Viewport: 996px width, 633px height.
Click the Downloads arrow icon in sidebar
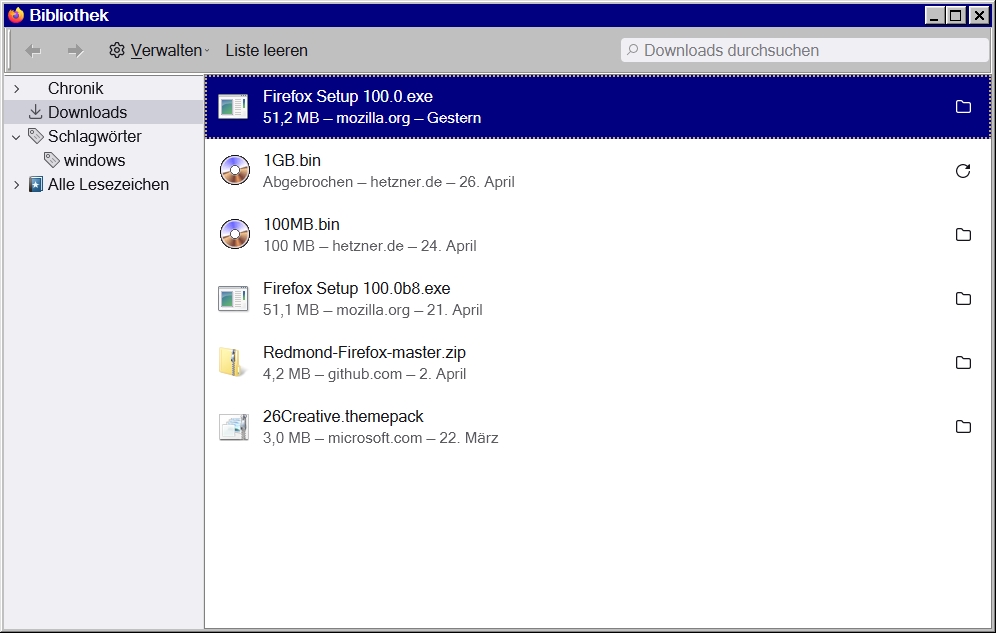[x=36, y=112]
